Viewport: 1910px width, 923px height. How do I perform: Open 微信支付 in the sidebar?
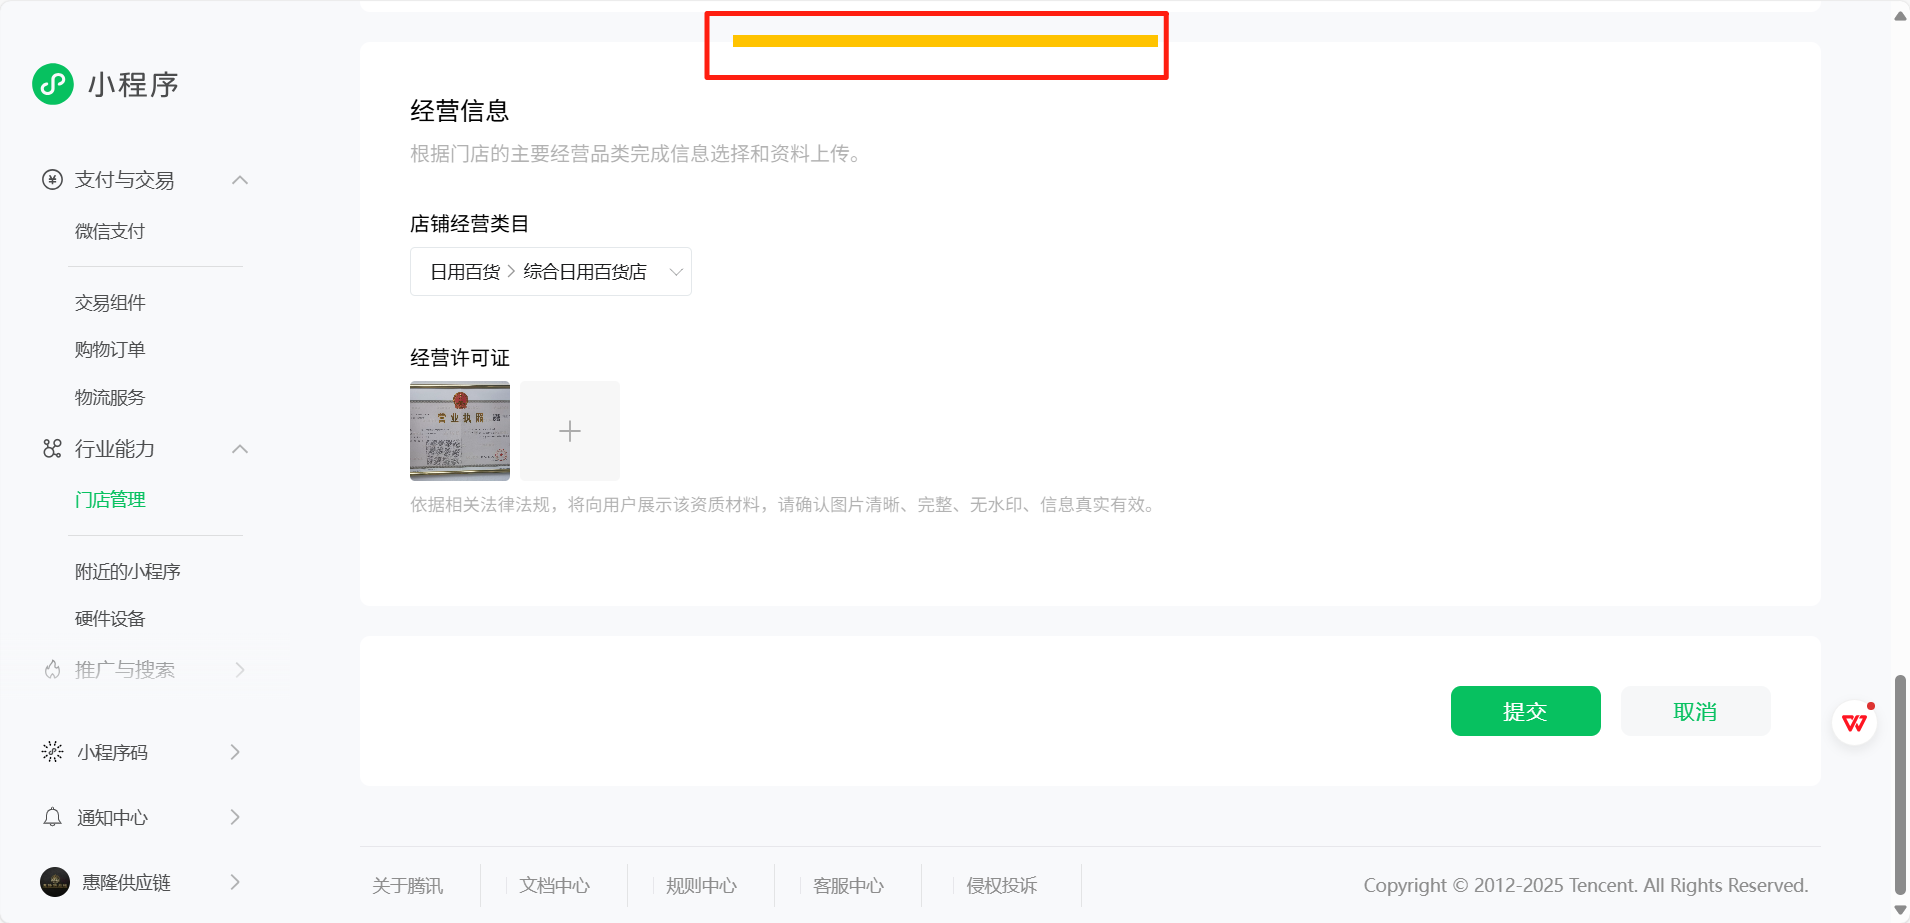(x=110, y=232)
